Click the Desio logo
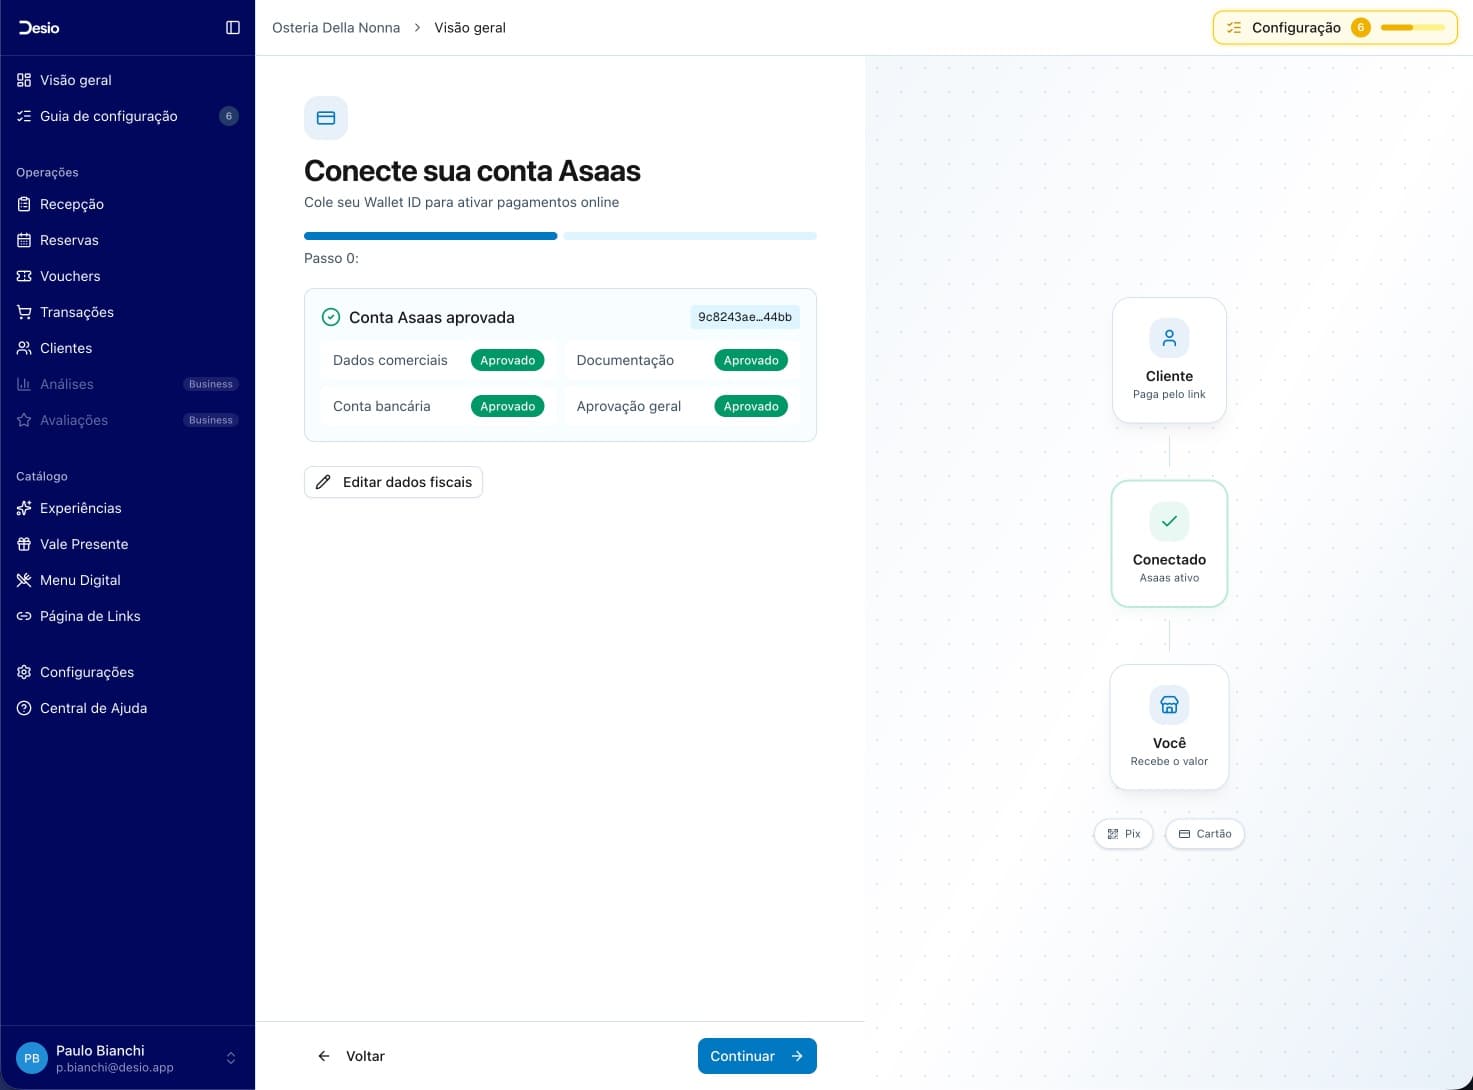The width and height of the screenshot is (1473, 1090). pos(39,28)
